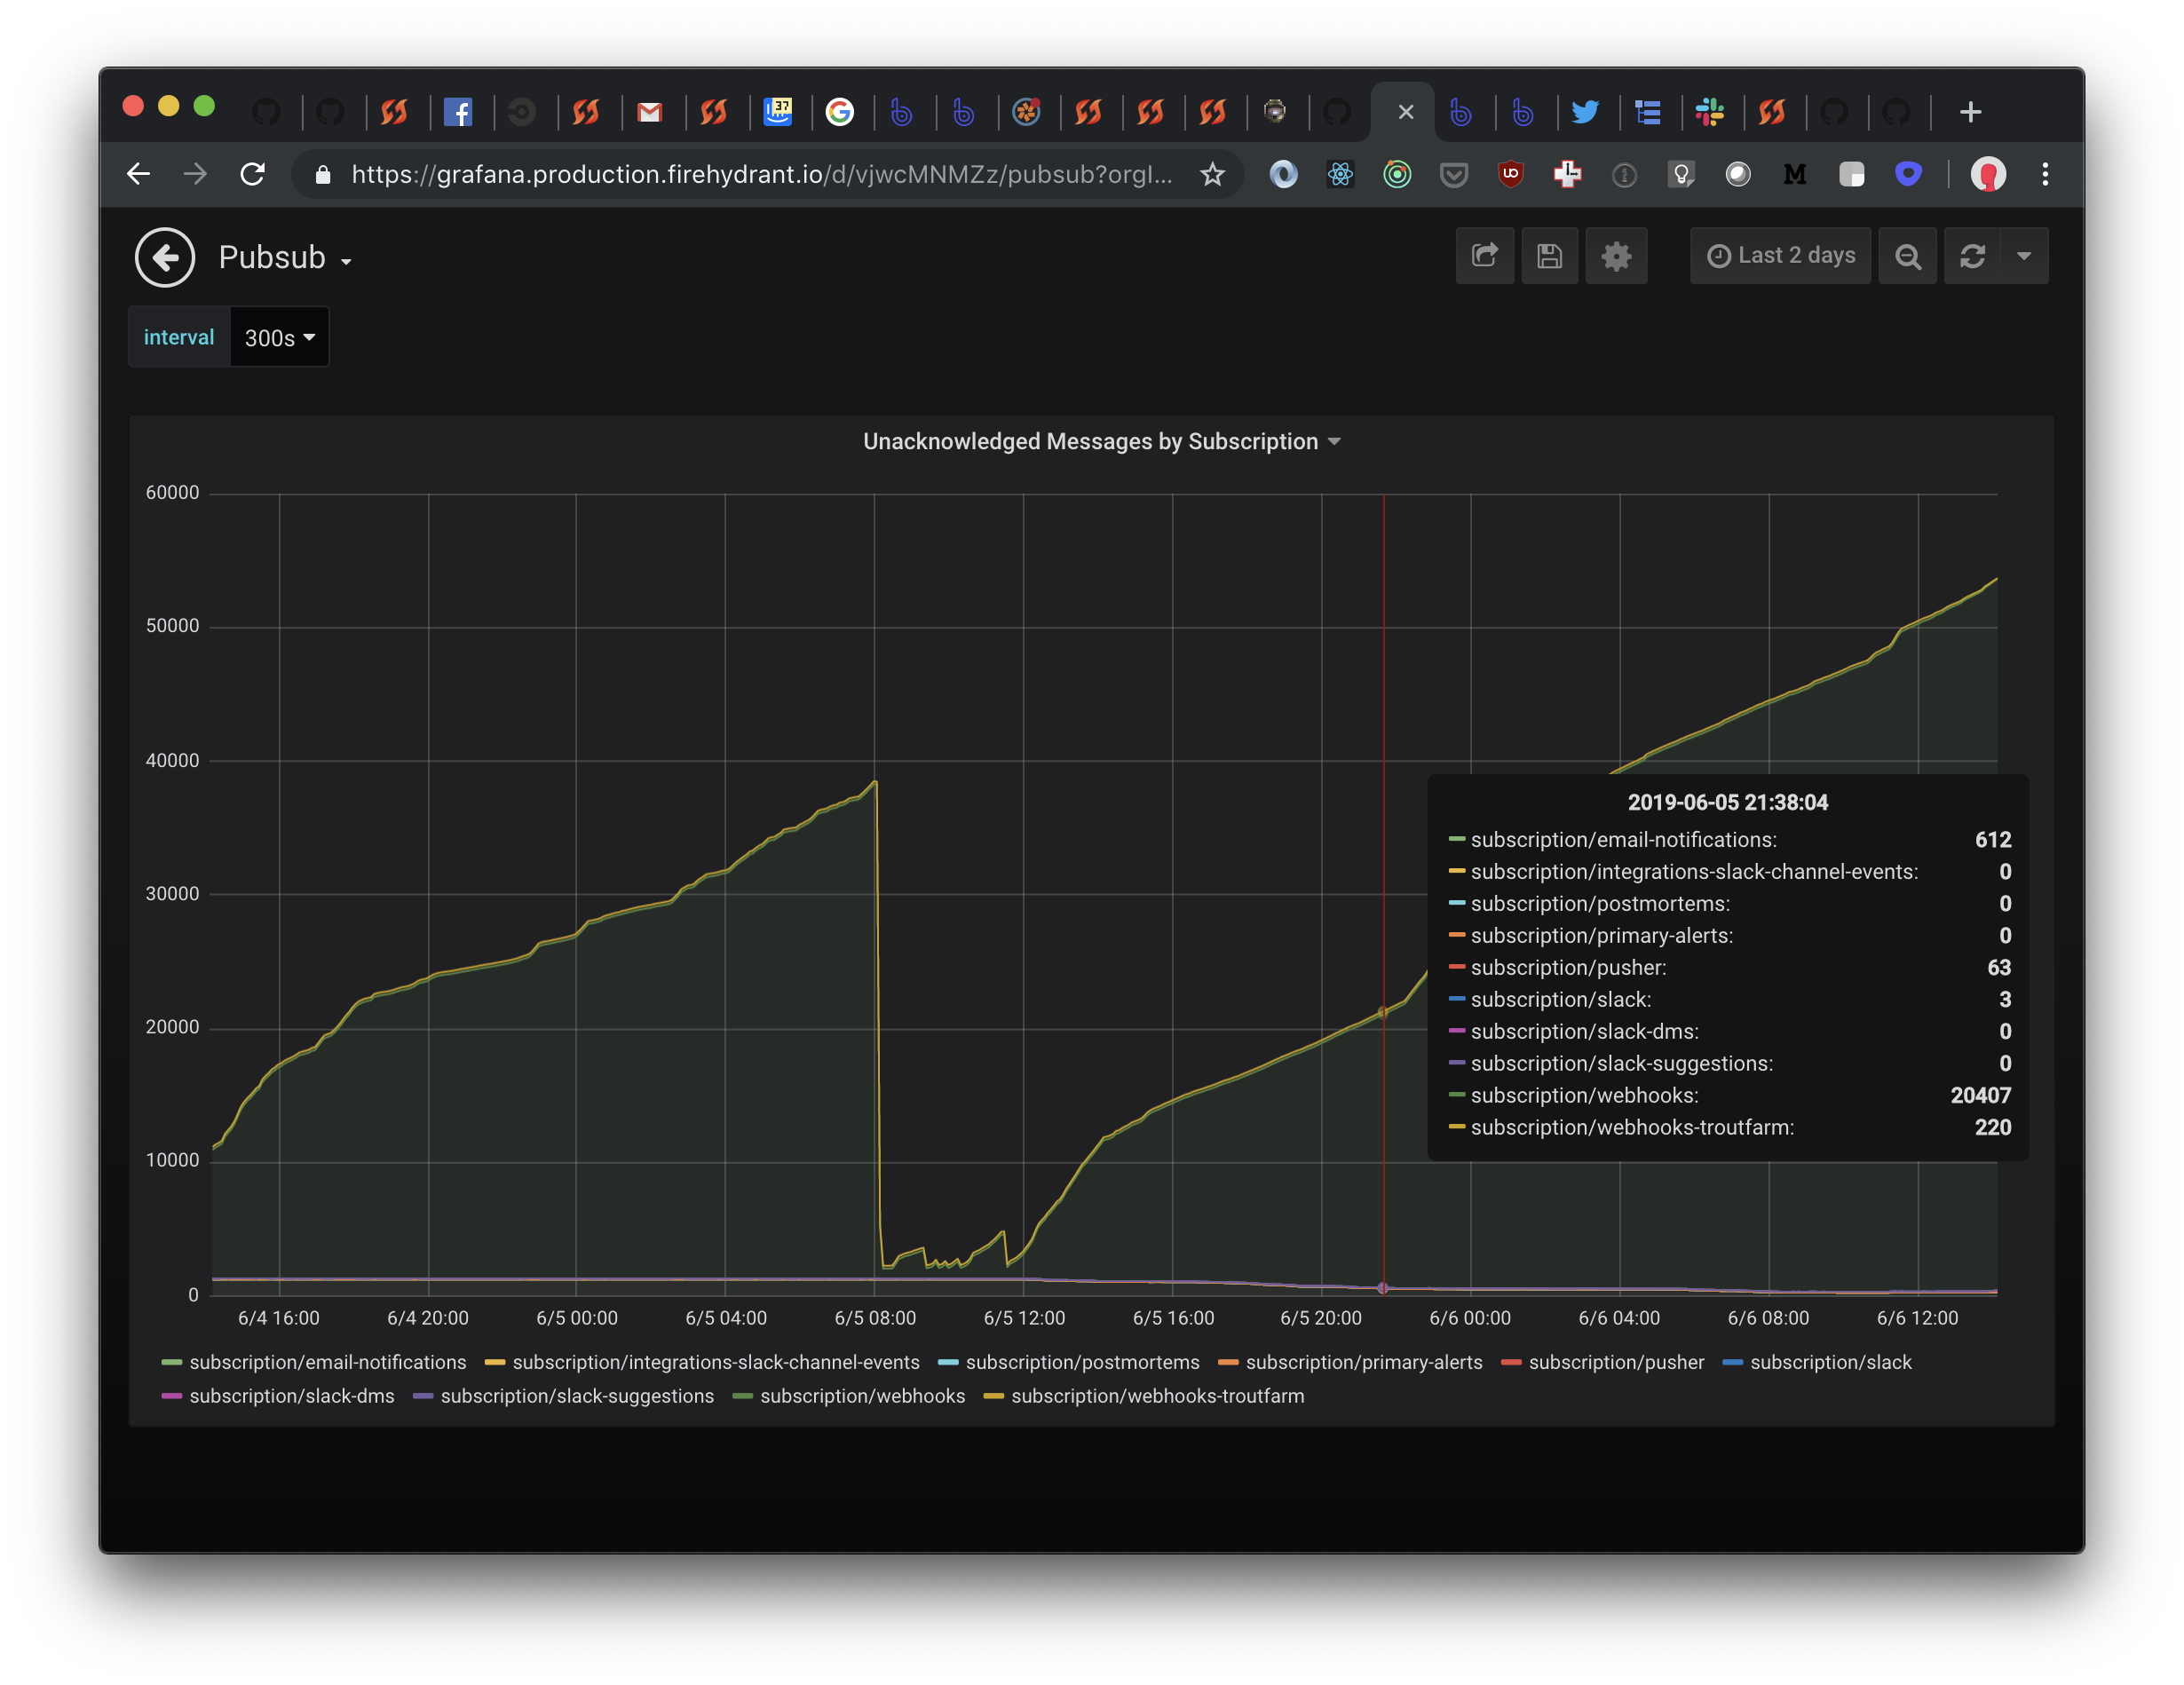2184x1685 pixels.
Task: Open the interval 300s dropdown
Action: pos(279,338)
